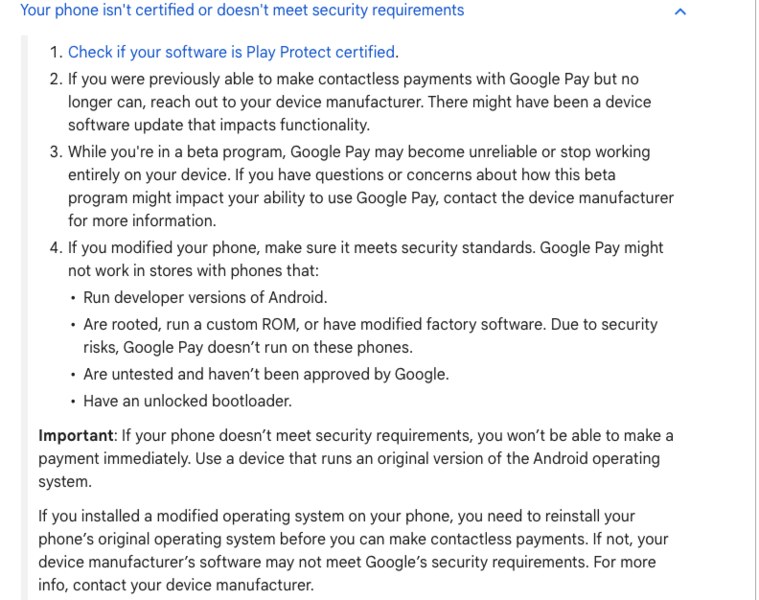Click 'risks, Google Pay doesn't run' line
Screen dimensions: 759x600
click(248, 347)
